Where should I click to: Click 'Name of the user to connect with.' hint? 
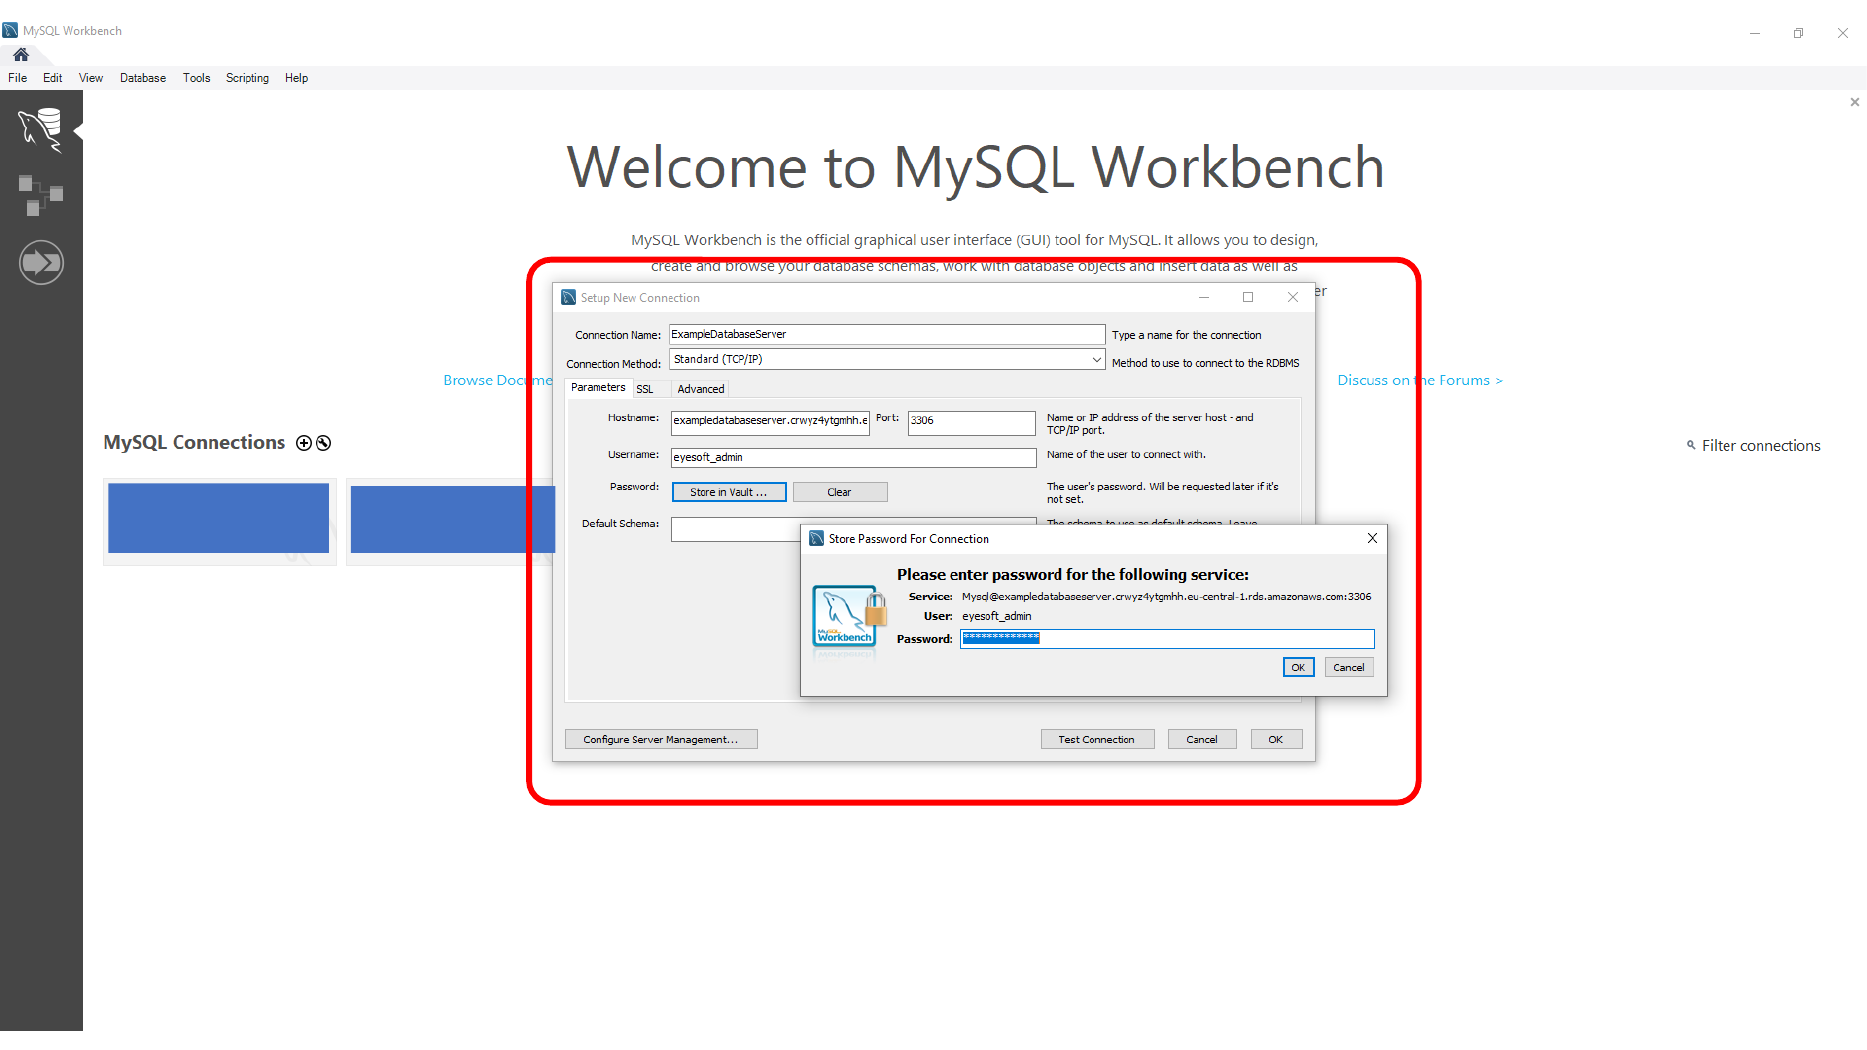pyautogui.click(x=1126, y=454)
